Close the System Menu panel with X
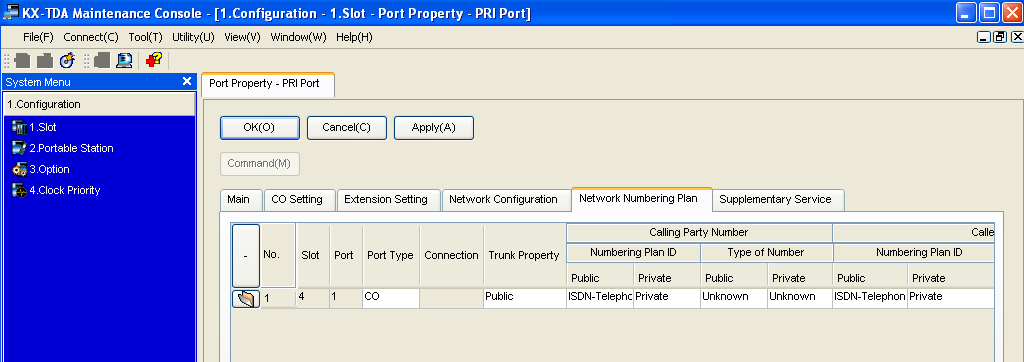Viewport: 1024px width, 362px height. click(x=187, y=82)
